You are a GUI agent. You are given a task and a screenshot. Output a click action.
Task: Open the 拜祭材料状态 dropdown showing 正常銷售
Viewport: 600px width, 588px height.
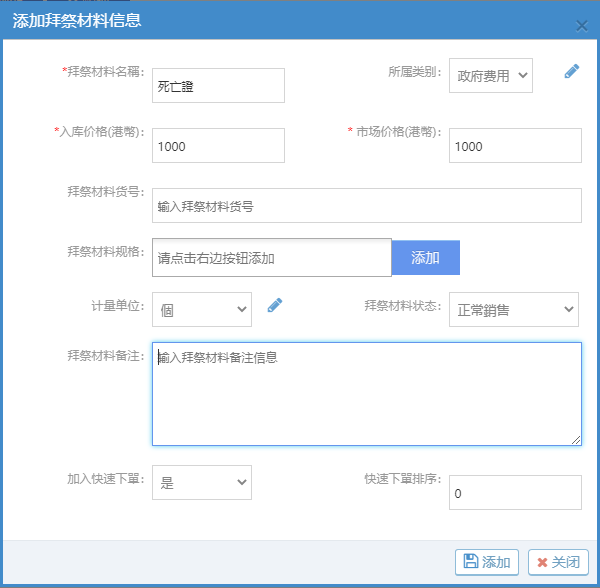(x=513, y=310)
